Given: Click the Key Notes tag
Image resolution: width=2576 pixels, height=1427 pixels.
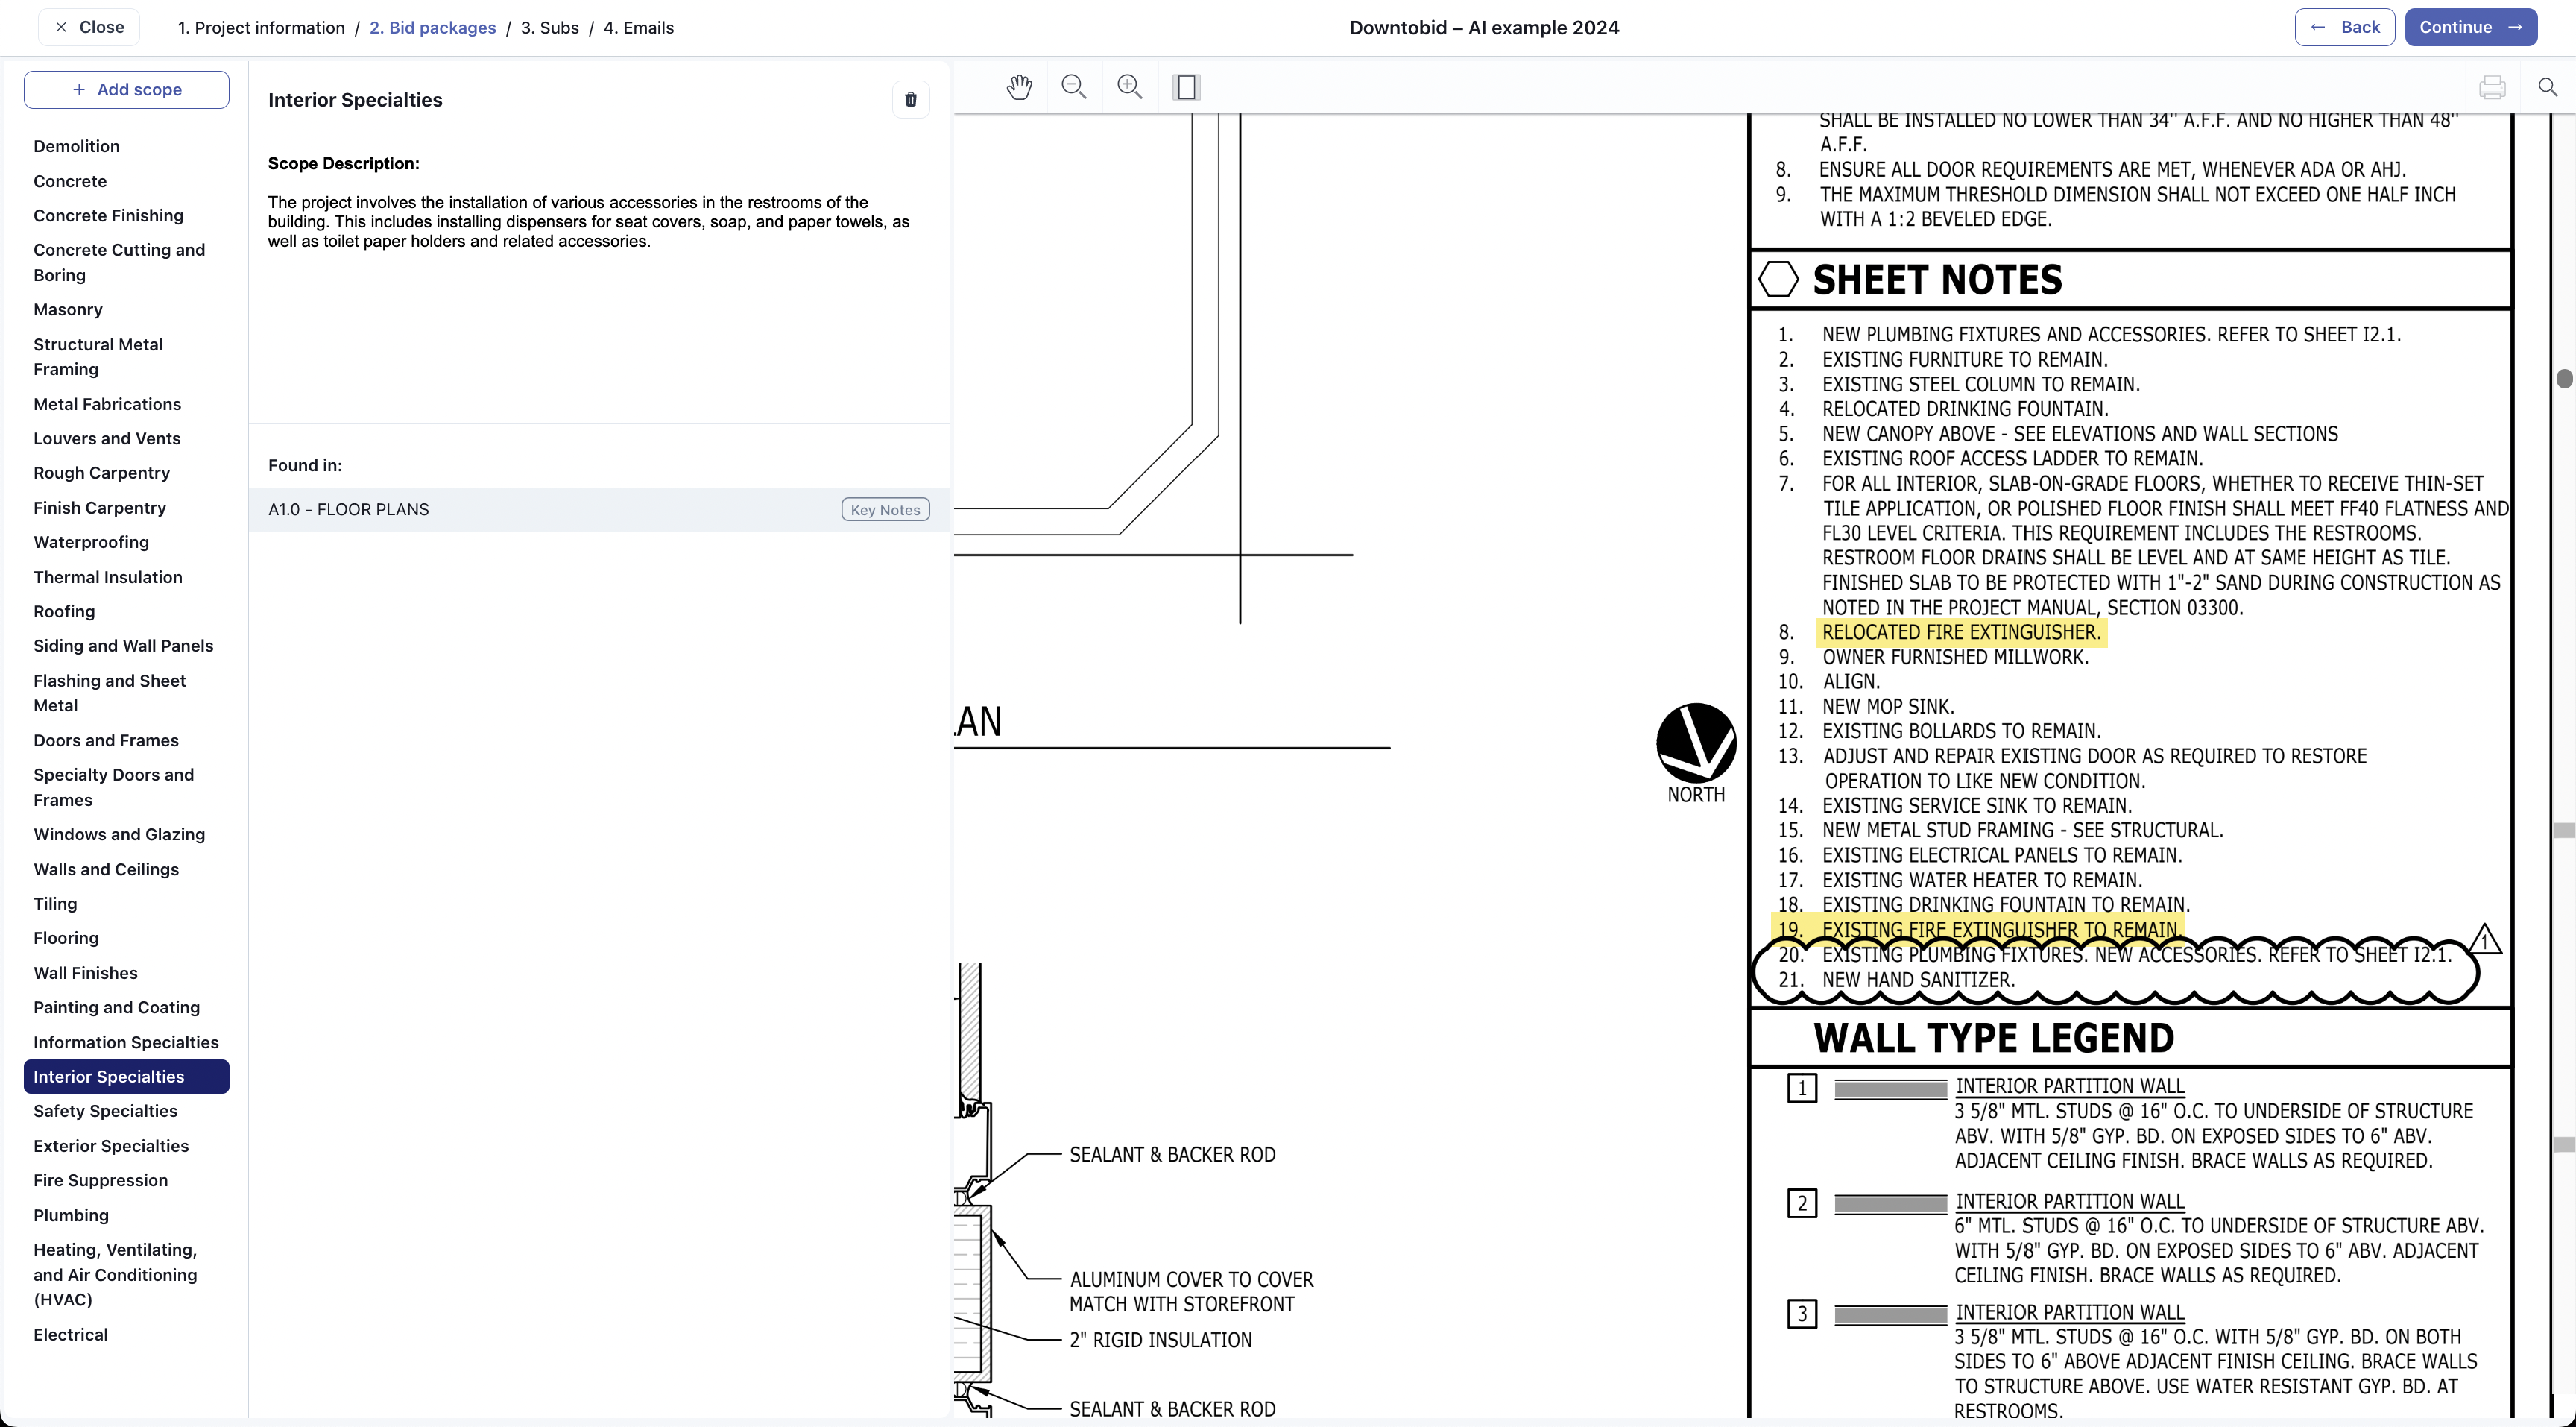Looking at the screenshot, I should point(885,509).
